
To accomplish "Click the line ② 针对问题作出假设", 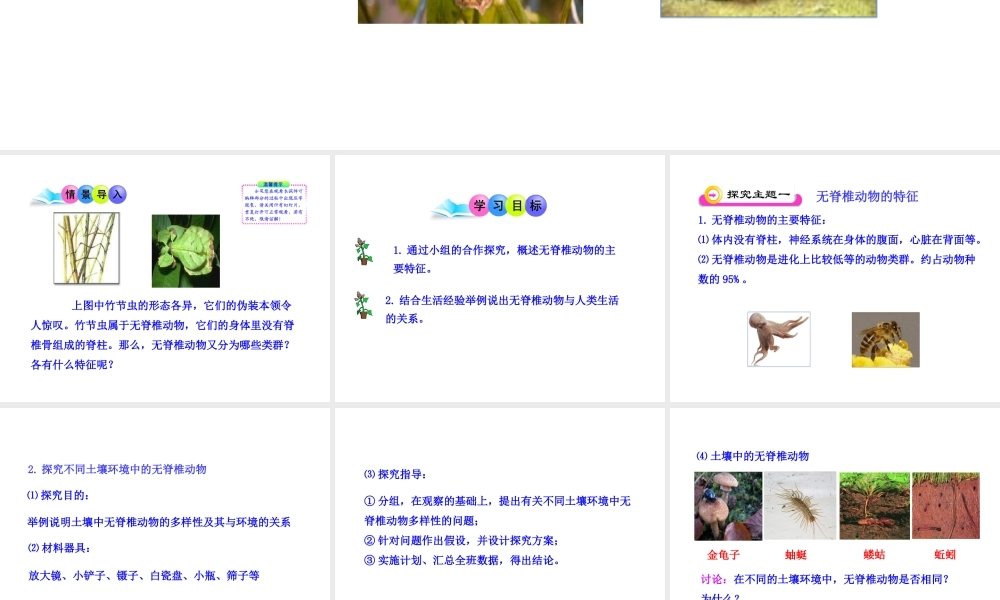I will [x=461, y=541].
